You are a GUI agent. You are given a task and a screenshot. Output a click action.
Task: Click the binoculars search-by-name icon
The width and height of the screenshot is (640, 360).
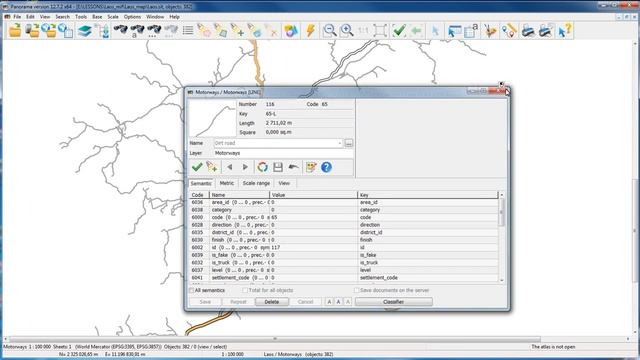click(137, 31)
